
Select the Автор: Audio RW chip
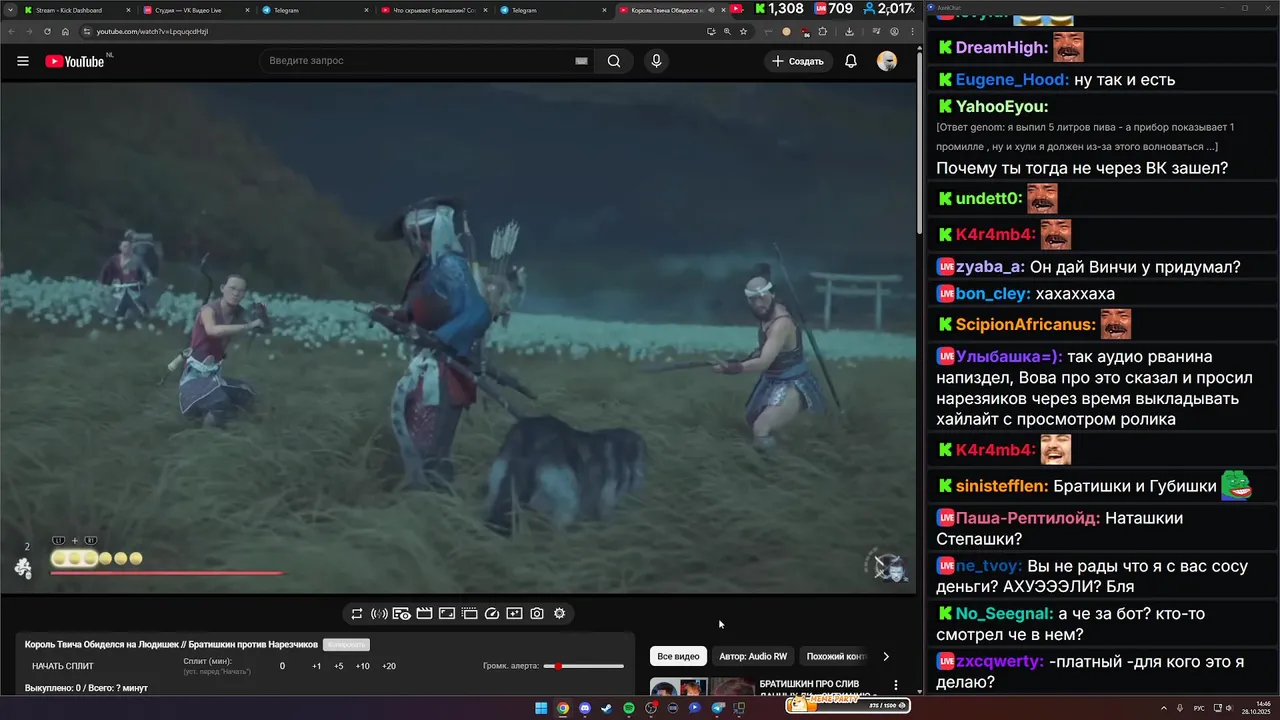click(x=753, y=656)
